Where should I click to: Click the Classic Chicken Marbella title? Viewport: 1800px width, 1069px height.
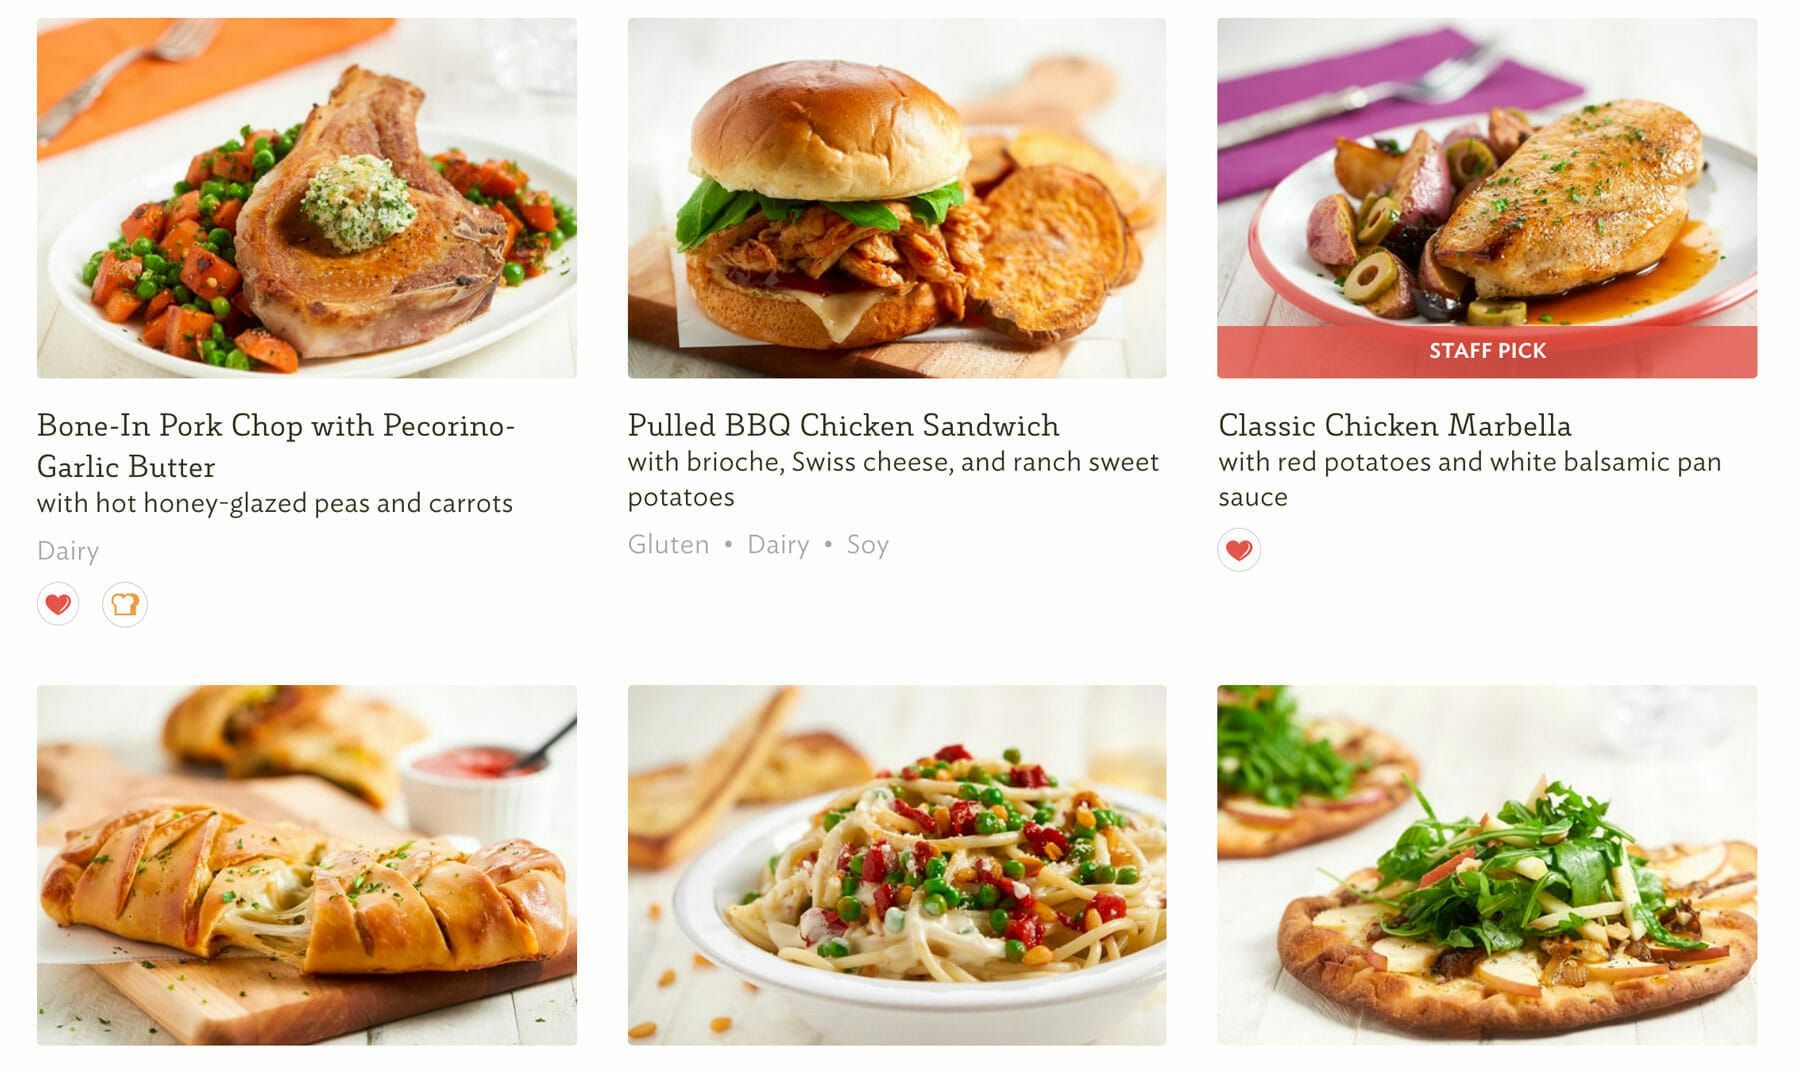1394,425
